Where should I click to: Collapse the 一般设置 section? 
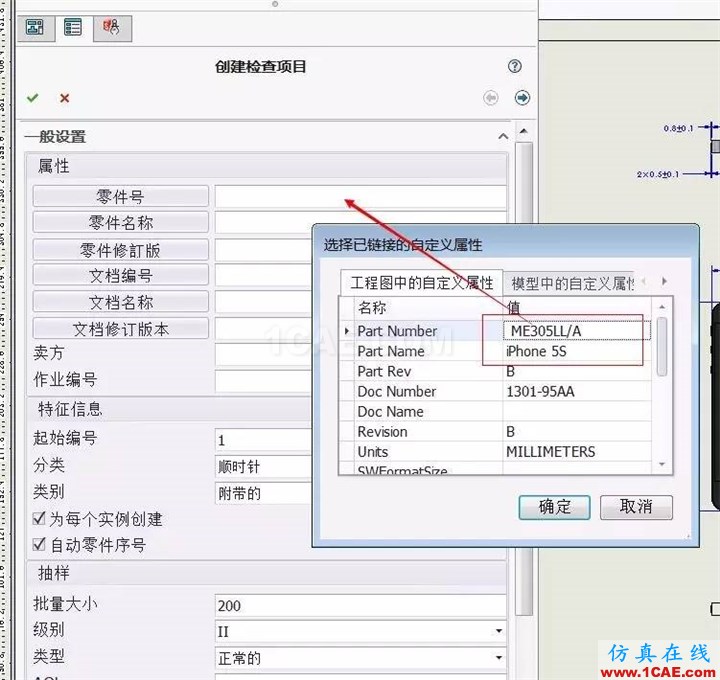503,136
